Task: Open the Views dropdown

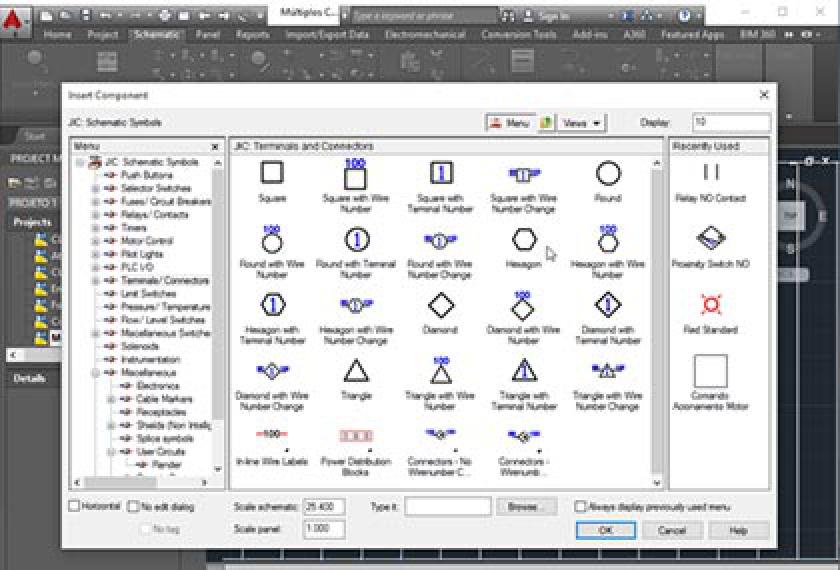Action: (x=582, y=123)
